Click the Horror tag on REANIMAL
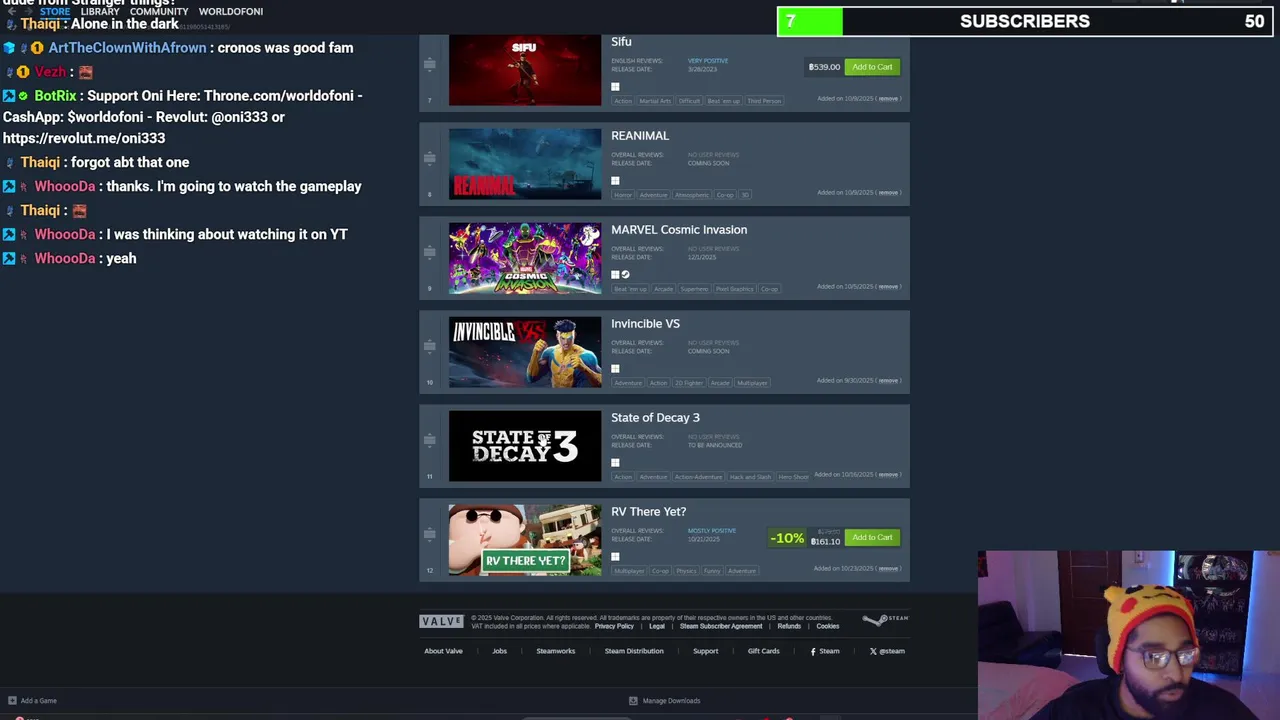The height and width of the screenshot is (720, 1280). click(623, 195)
